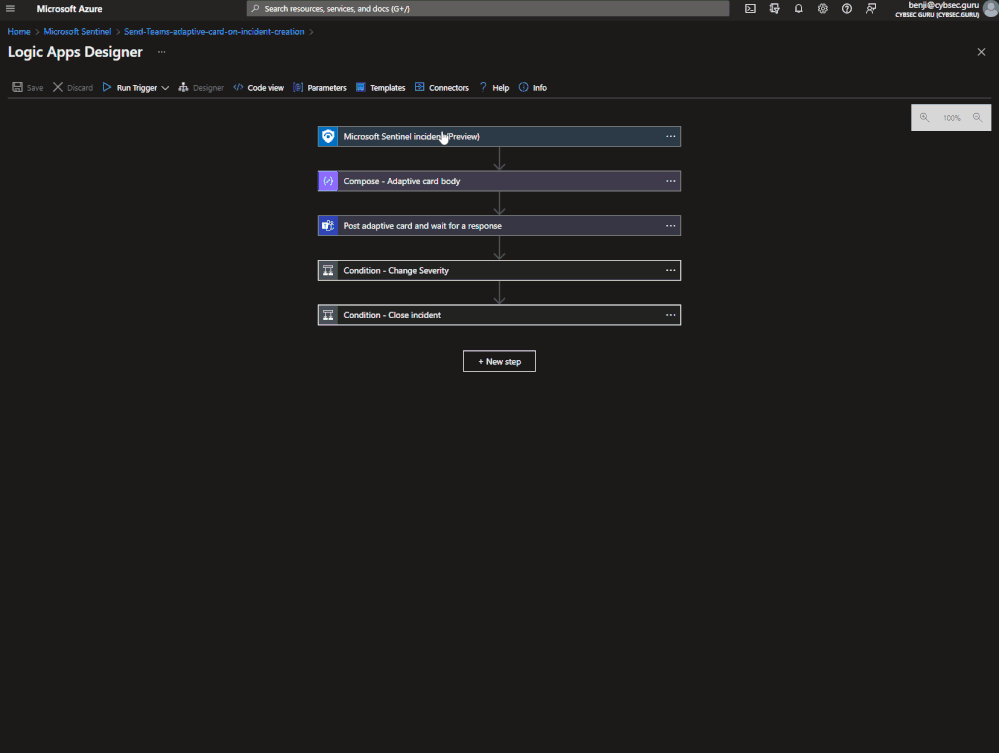The height and width of the screenshot is (753, 999).
Task: Click the Teams icon on Post adaptive card step
Action: (x=328, y=226)
